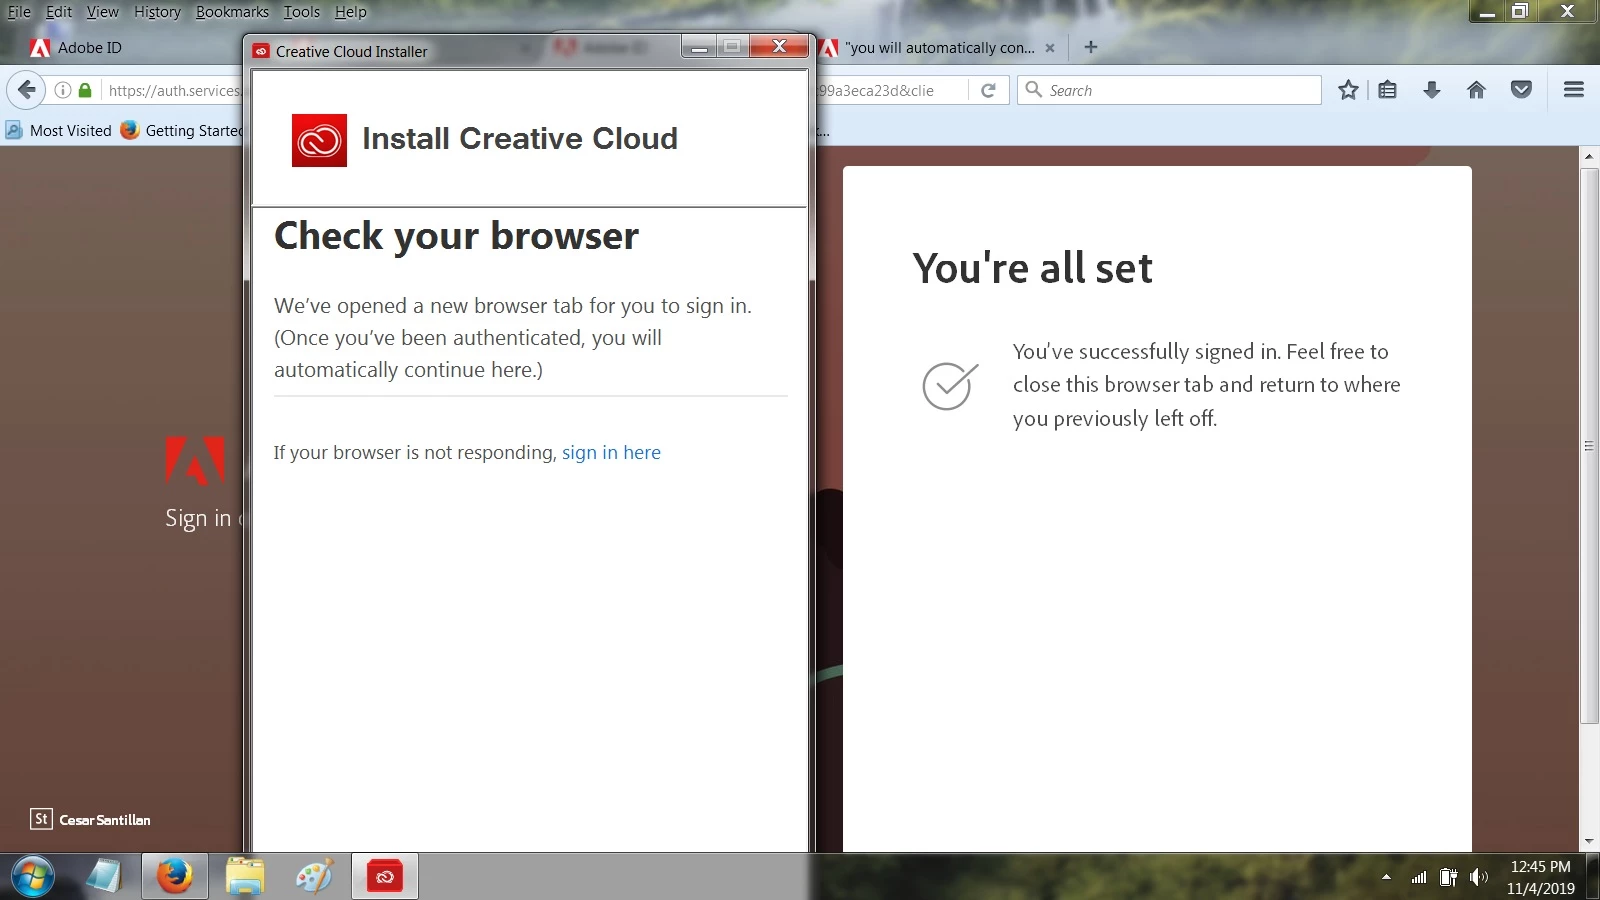Screen dimensions: 1600x900
Task: Open the clock showing 12:45 PM
Action: 1541,877
